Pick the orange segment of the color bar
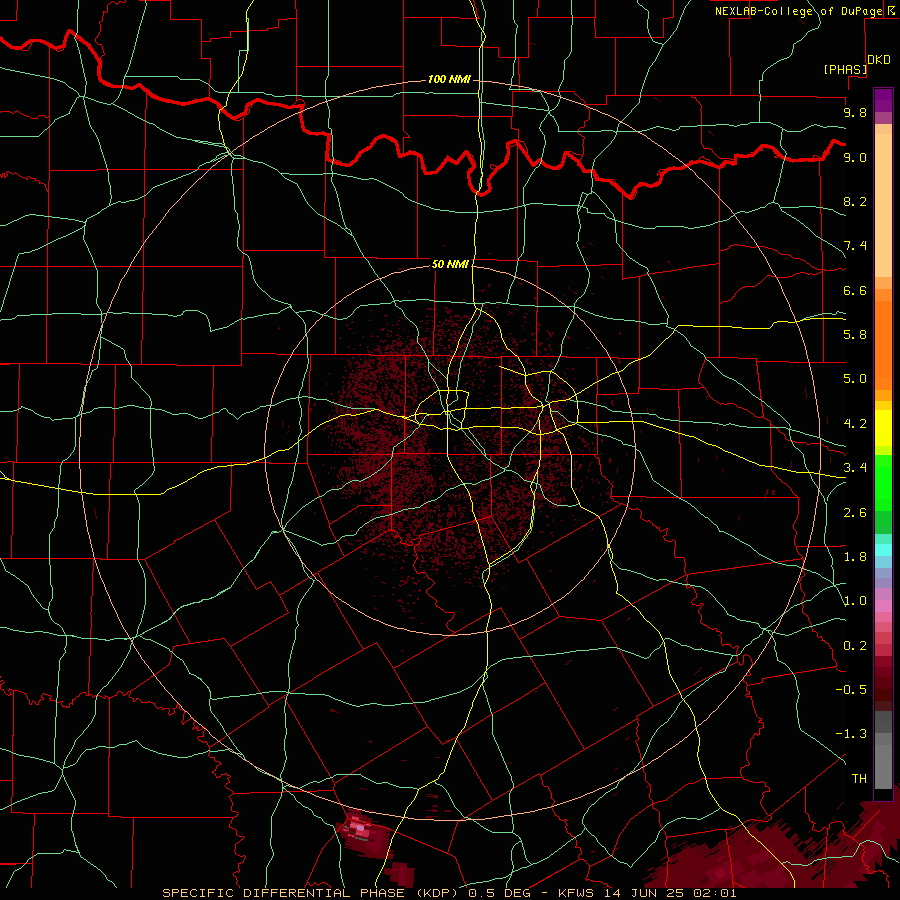 (x=883, y=345)
